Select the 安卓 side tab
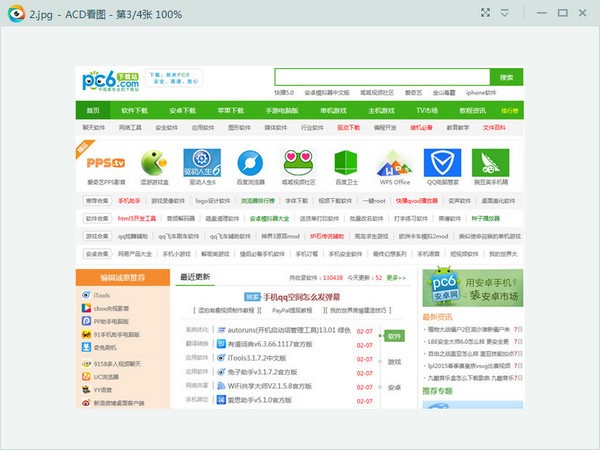600x450 pixels. click(395, 387)
